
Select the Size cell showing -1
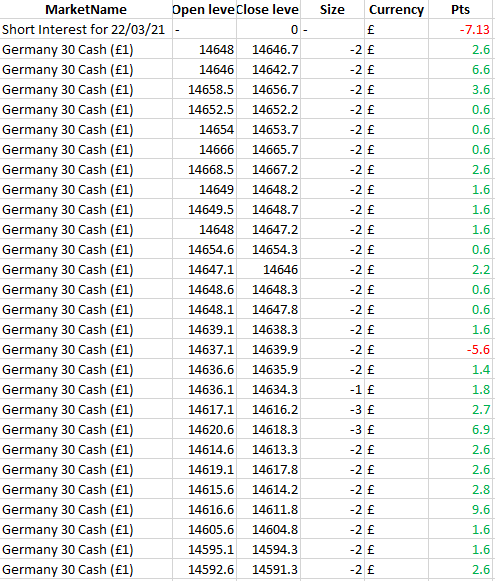point(332,389)
